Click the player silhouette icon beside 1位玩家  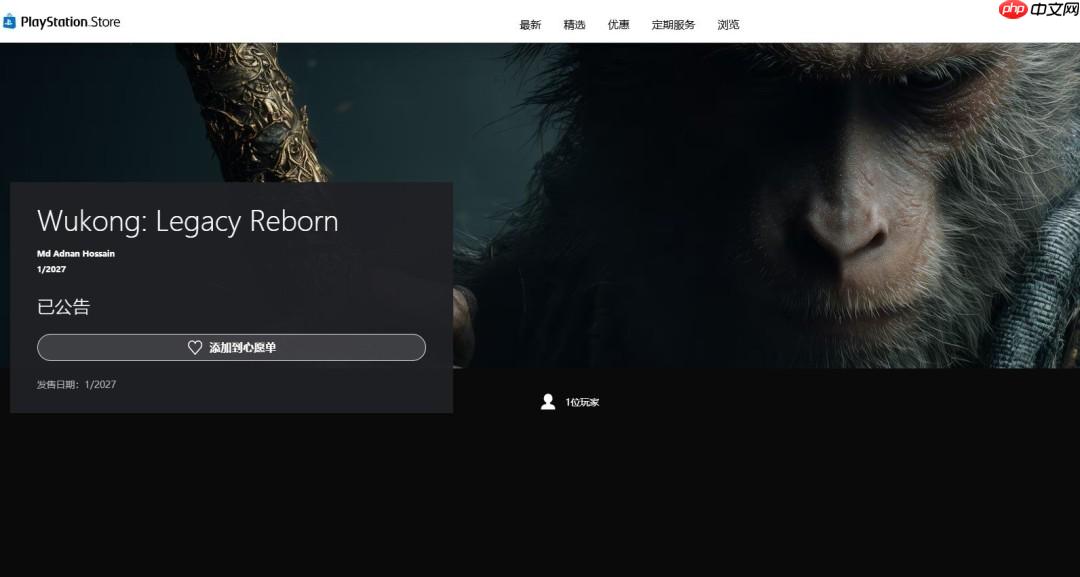point(548,401)
